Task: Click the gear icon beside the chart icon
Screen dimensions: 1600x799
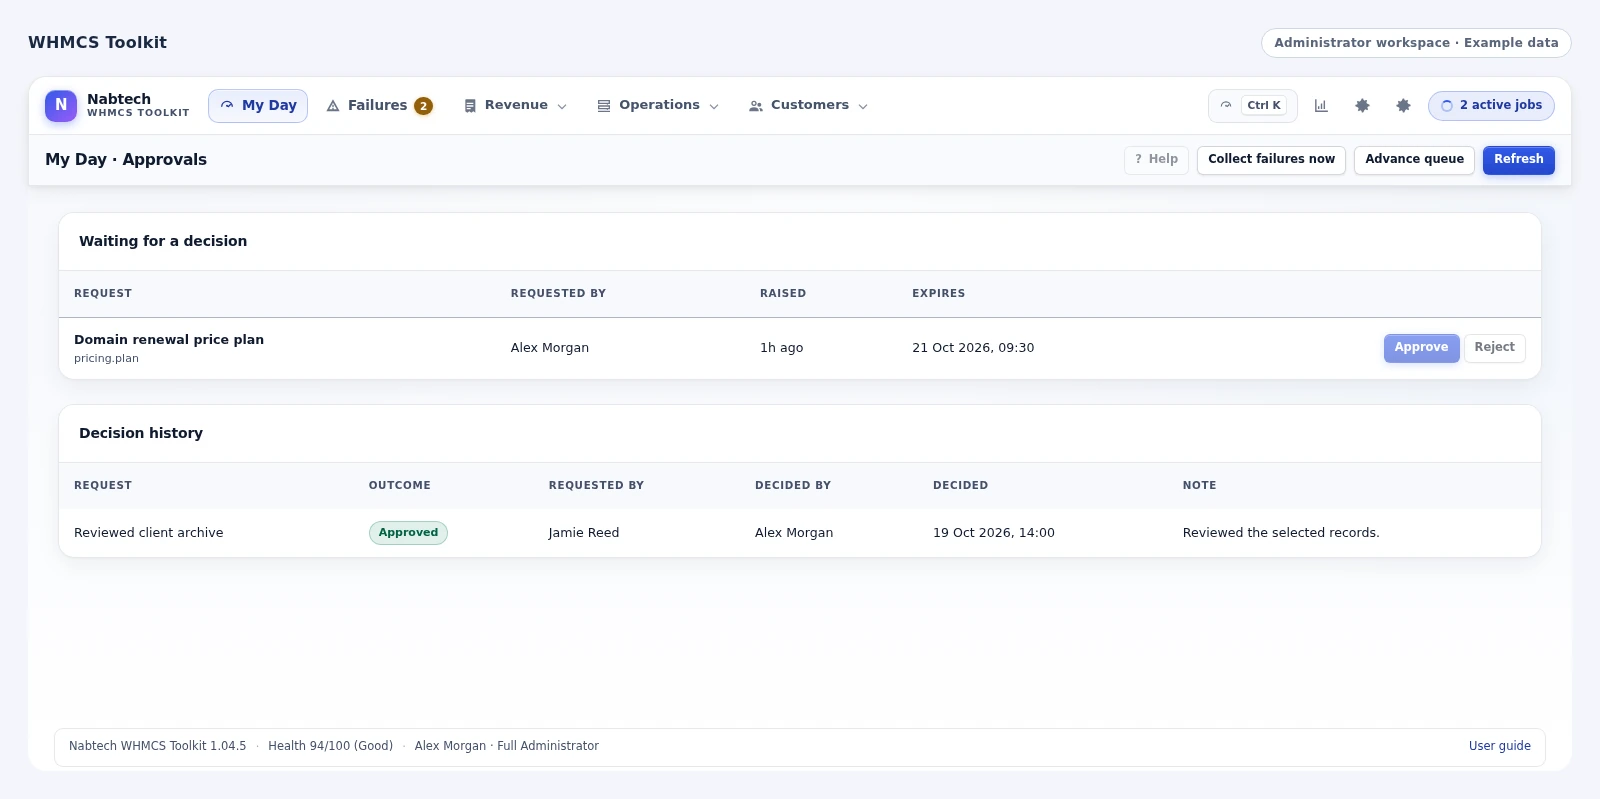Action: 1362,105
